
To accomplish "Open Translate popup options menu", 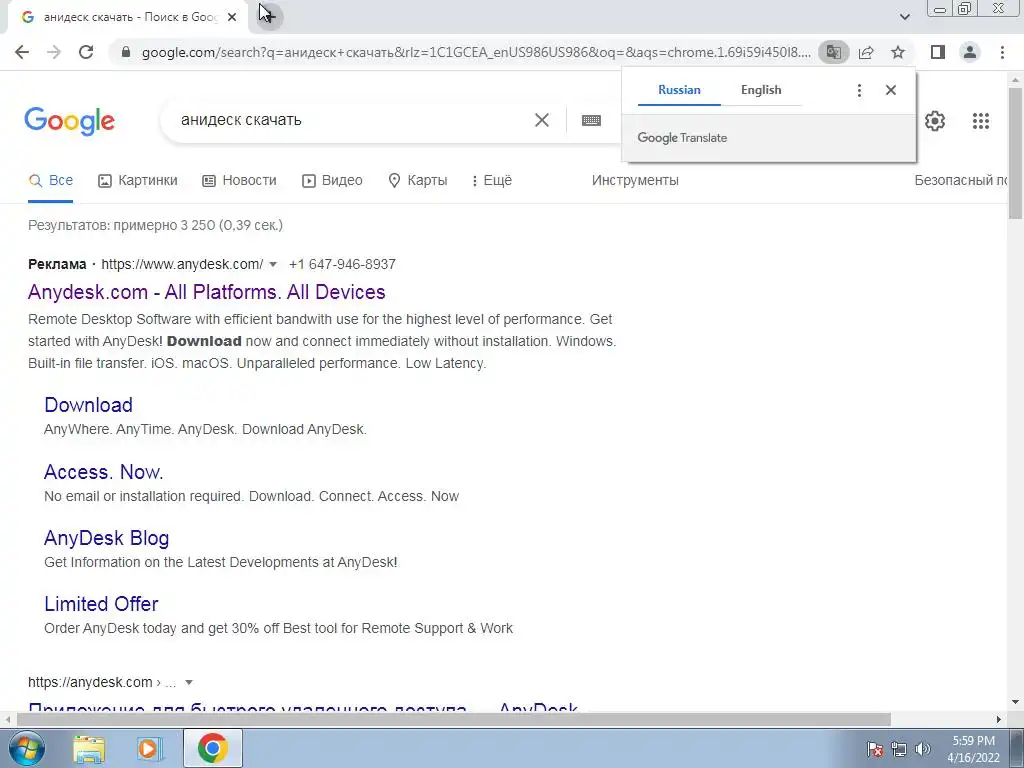I will click(859, 90).
